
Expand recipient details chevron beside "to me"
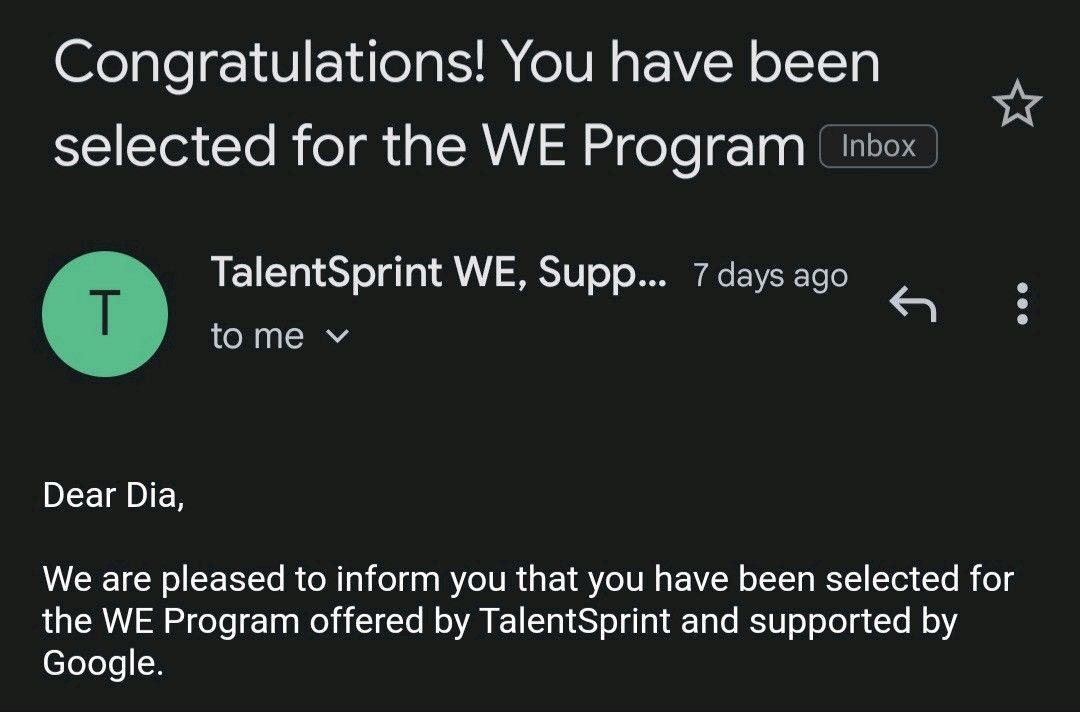337,336
